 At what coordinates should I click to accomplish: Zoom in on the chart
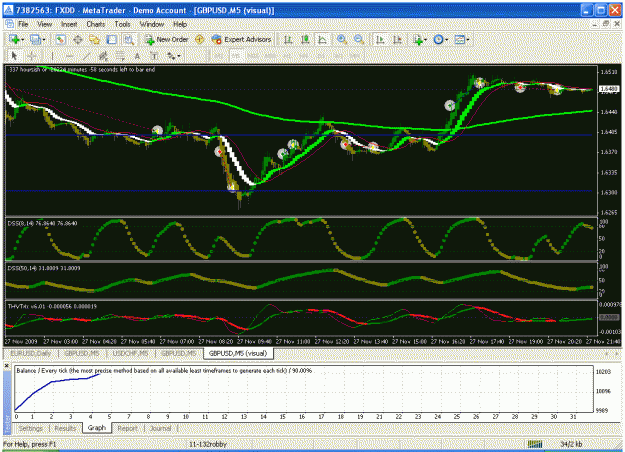pos(342,39)
